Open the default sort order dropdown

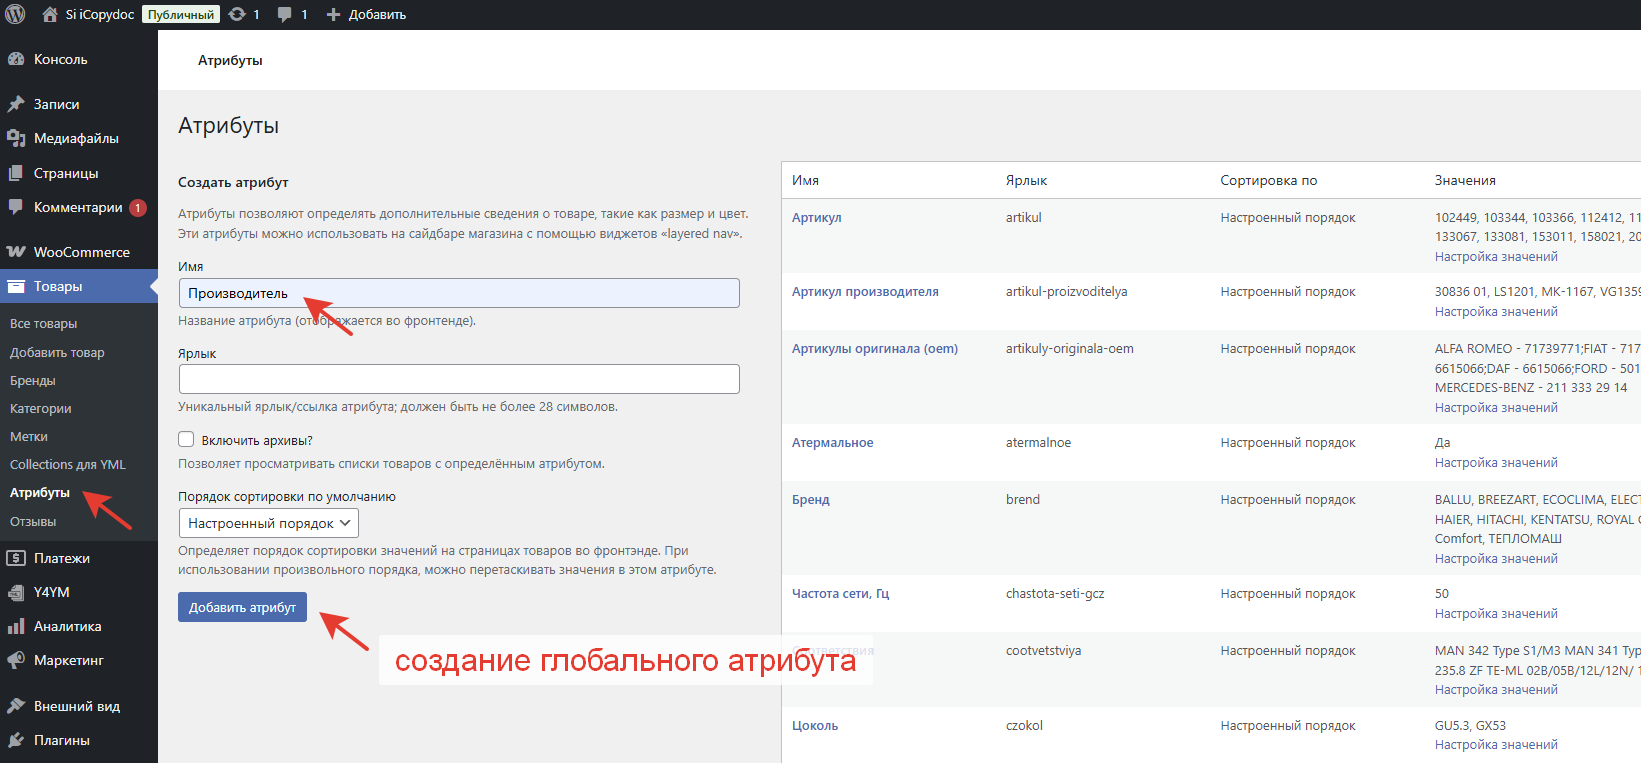(268, 523)
